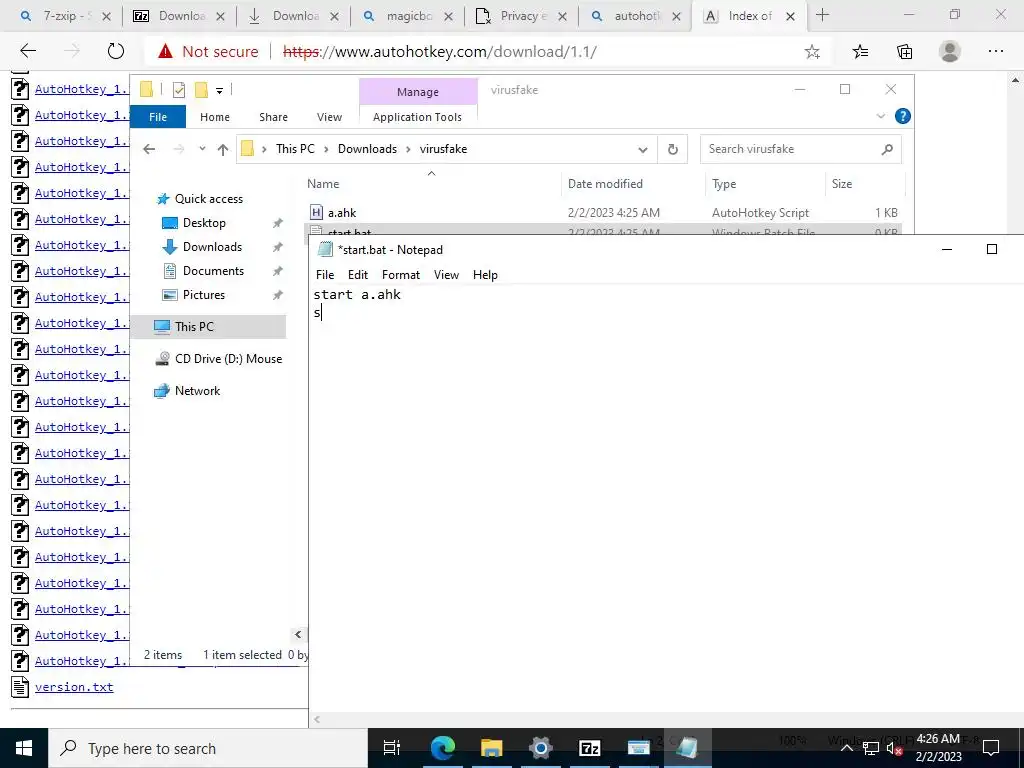Screen dimensions: 1024x768
Task: Open the File tab in Explorer
Action: point(158,117)
